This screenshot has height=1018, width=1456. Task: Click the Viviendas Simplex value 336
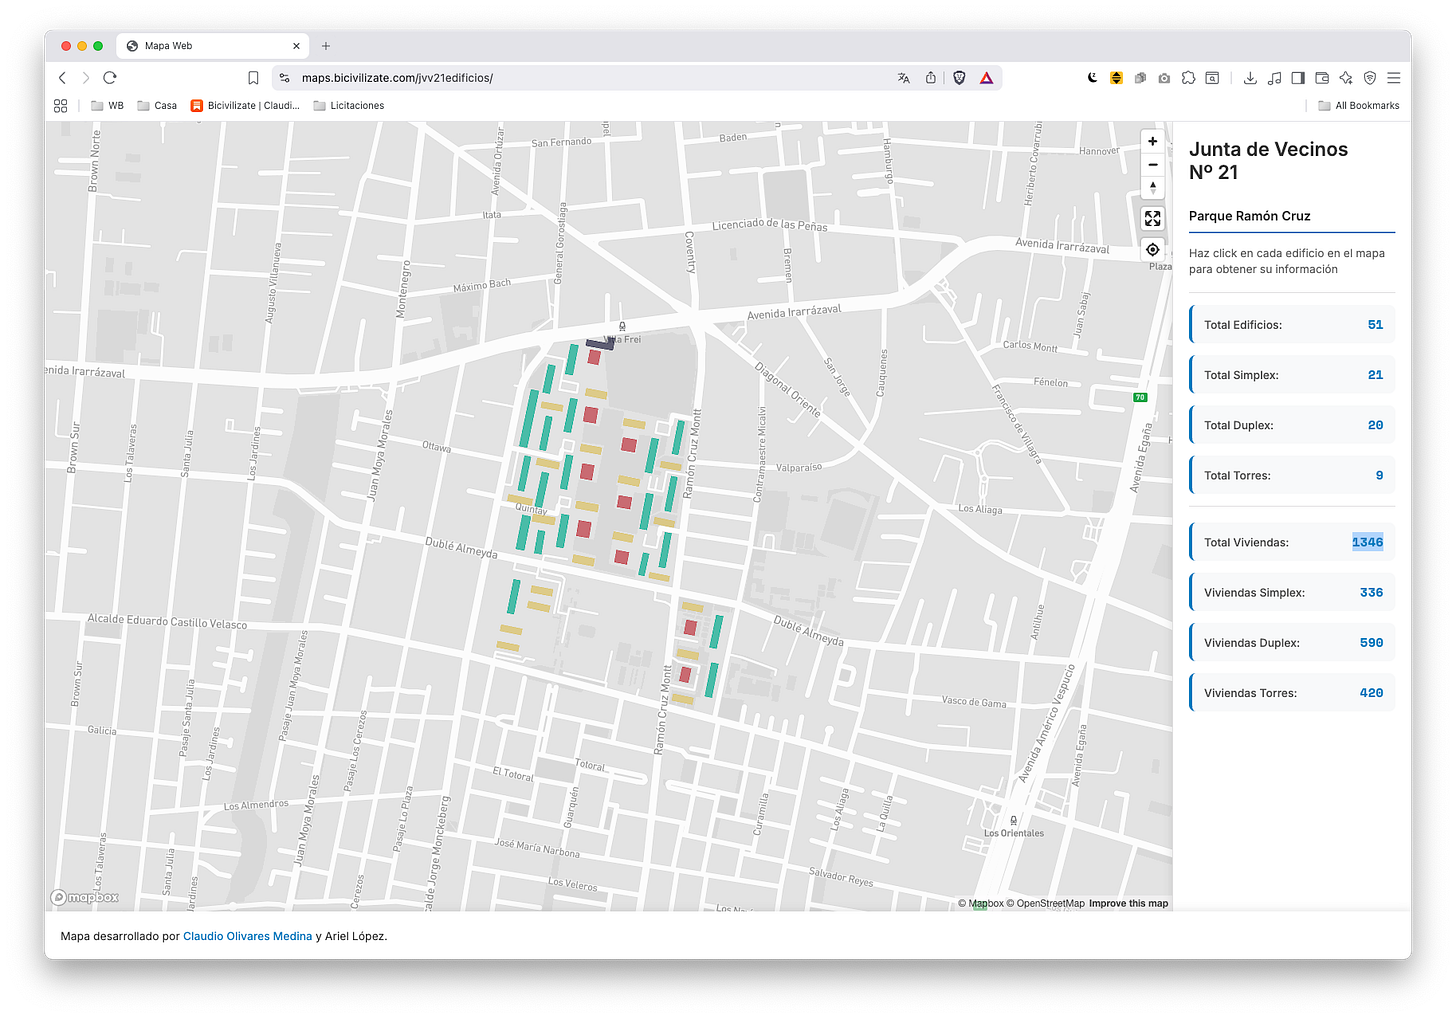(x=1371, y=593)
